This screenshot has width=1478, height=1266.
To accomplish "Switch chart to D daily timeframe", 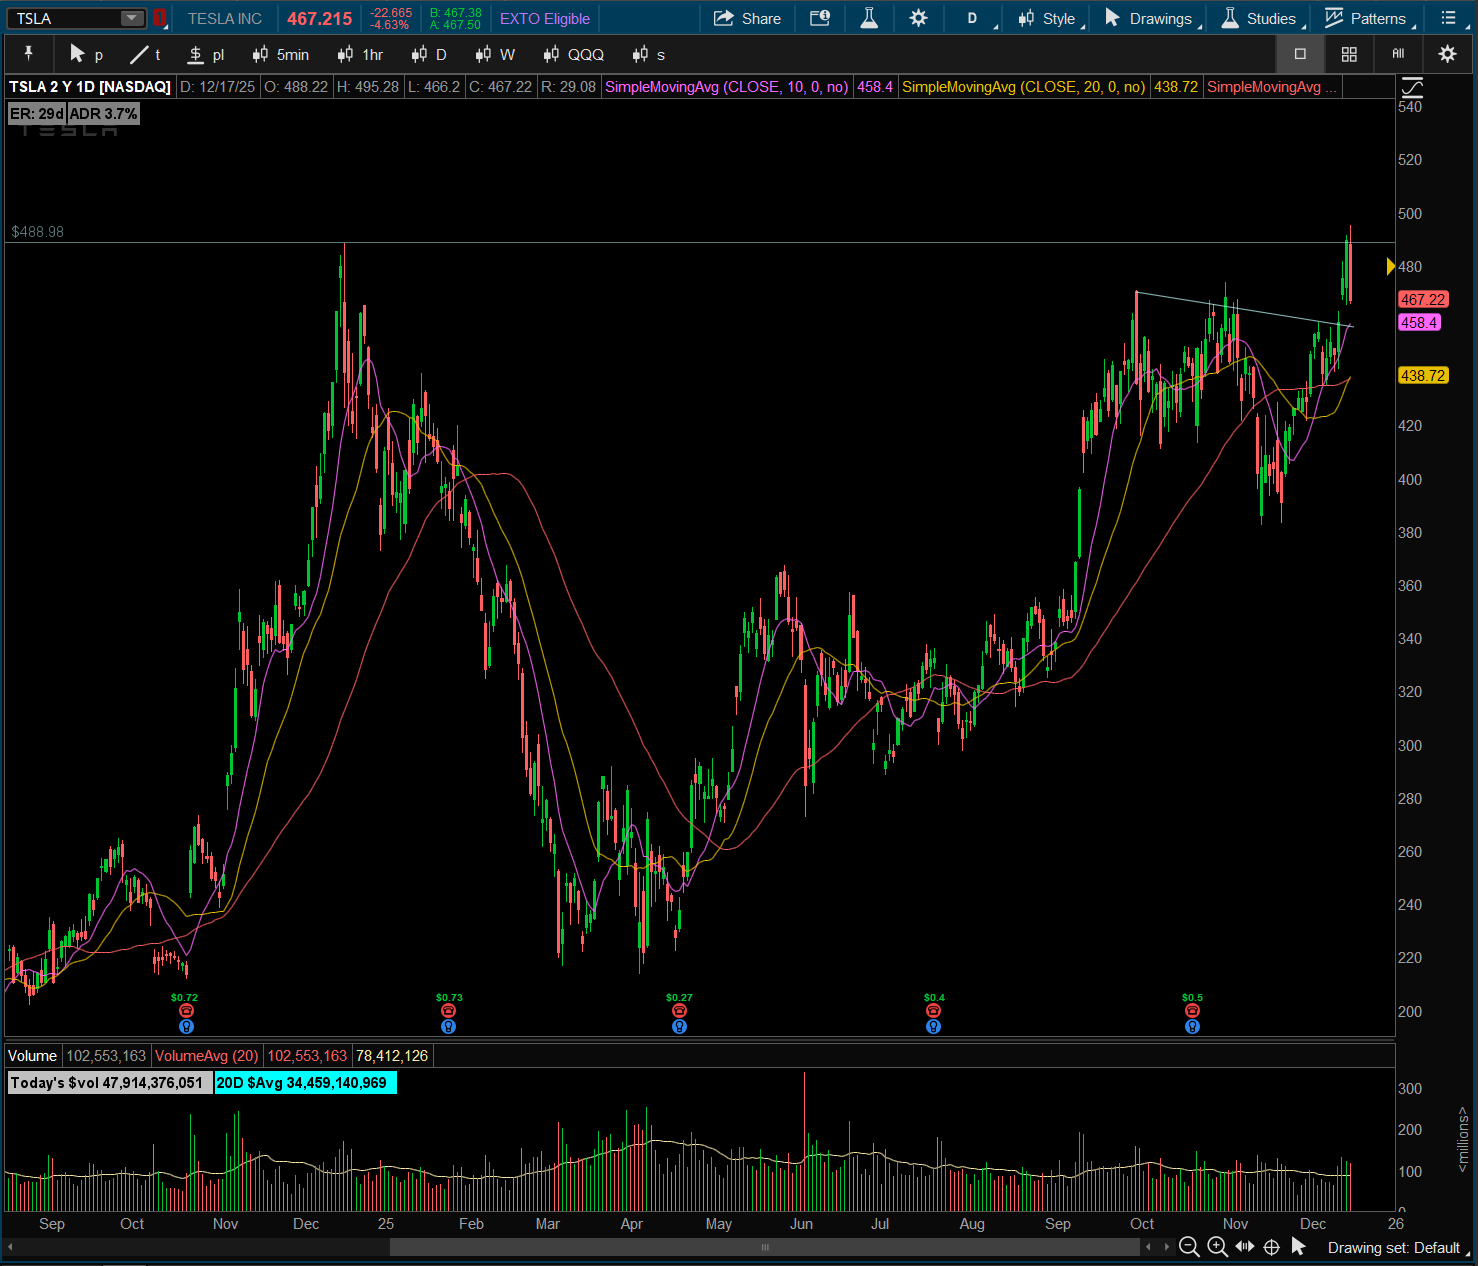I will tap(429, 54).
